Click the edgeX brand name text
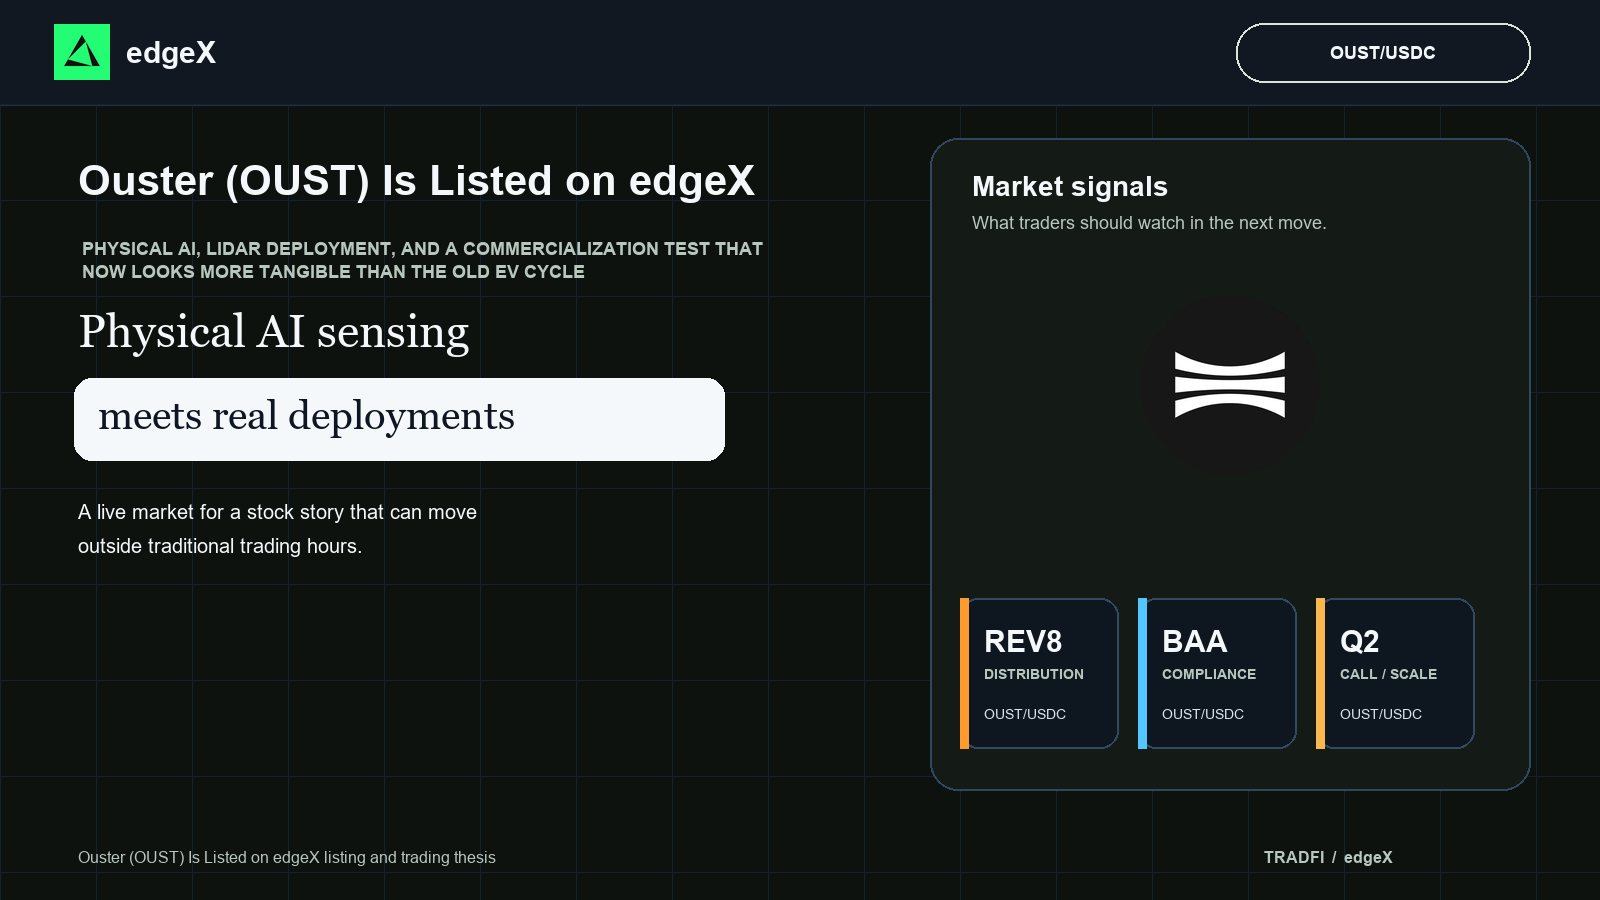Viewport: 1600px width, 900px height. pyautogui.click(x=171, y=53)
